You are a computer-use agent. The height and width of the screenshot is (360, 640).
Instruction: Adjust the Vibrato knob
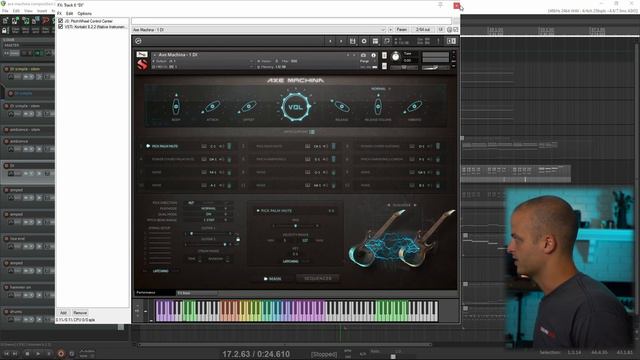[414, 107]
